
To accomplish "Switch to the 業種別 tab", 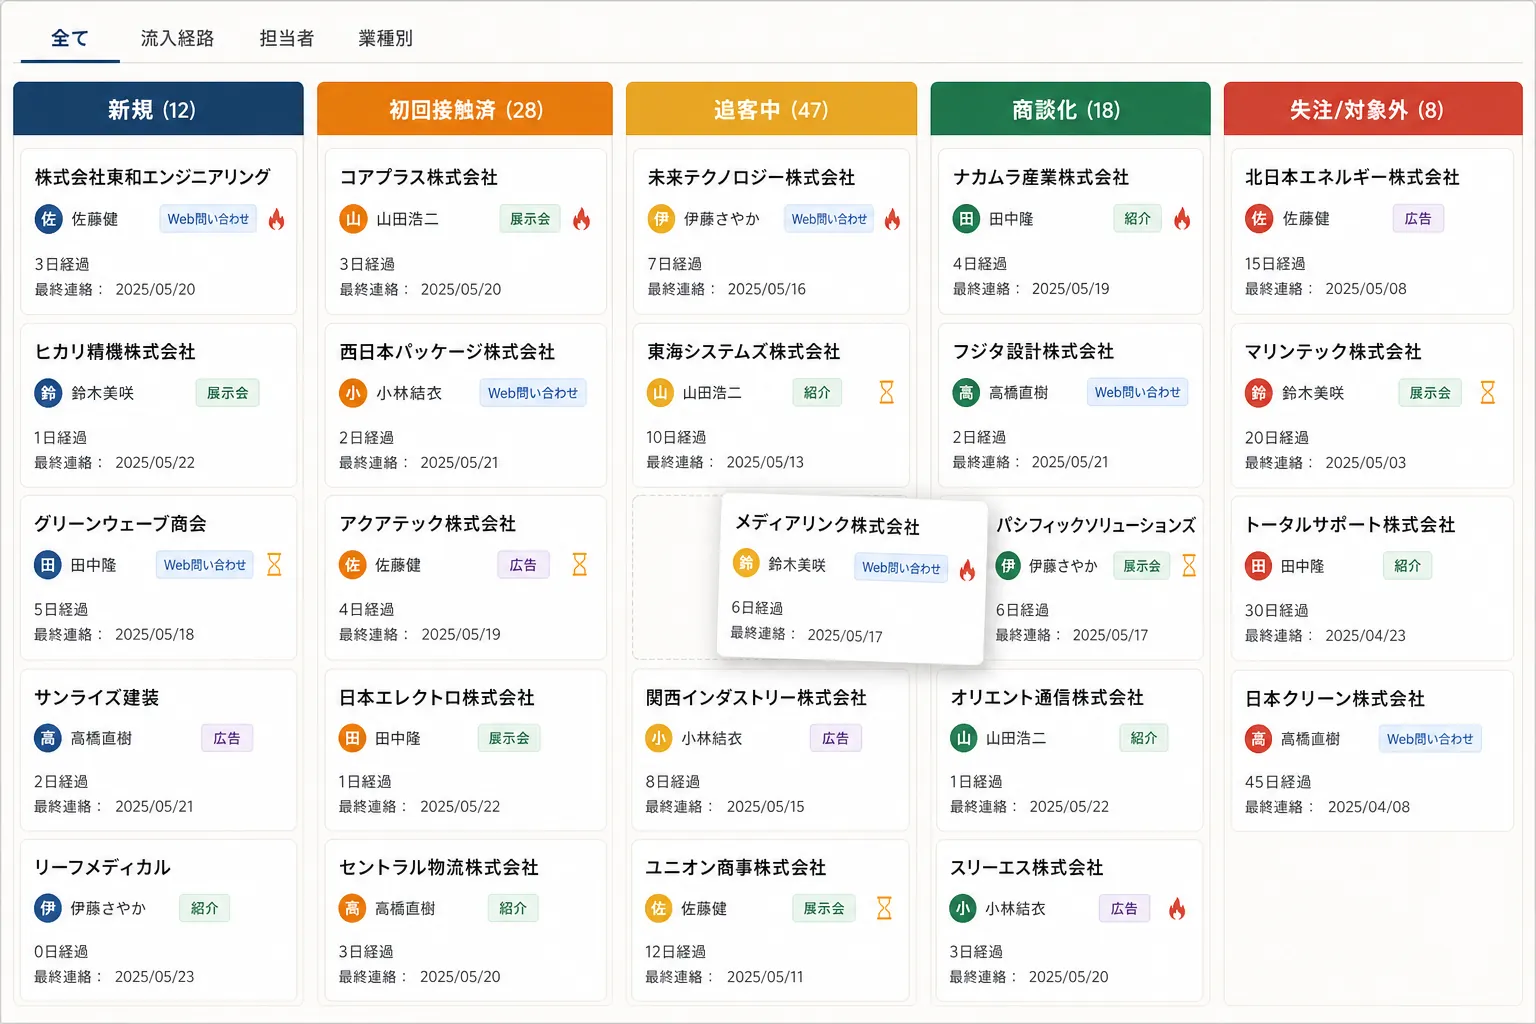I will [385, 38].
